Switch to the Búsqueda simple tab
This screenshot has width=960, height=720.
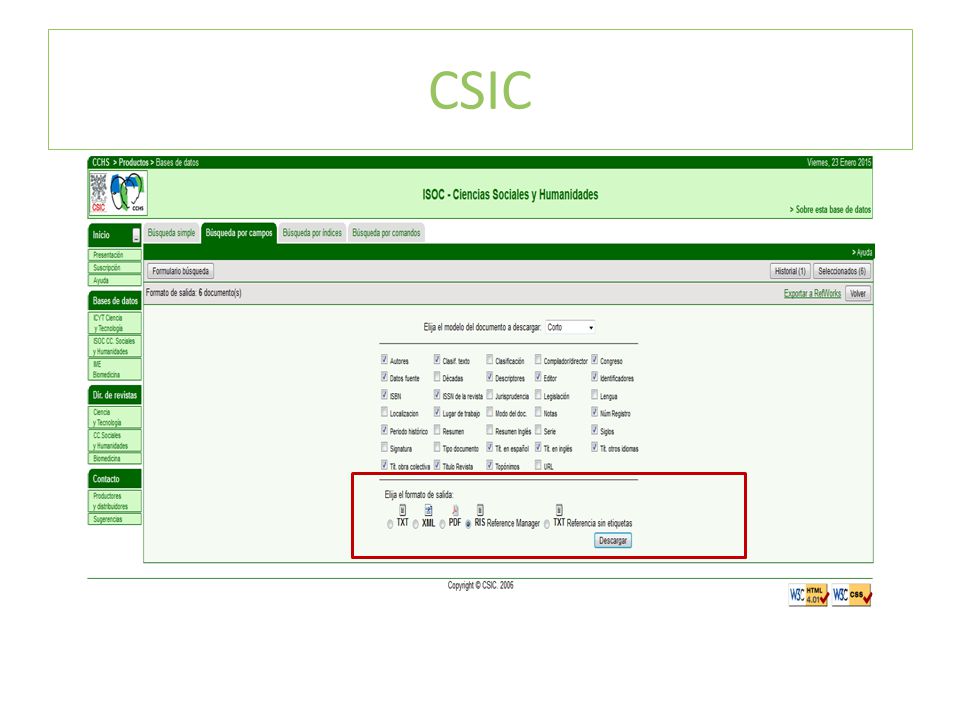tap(171, 233)
